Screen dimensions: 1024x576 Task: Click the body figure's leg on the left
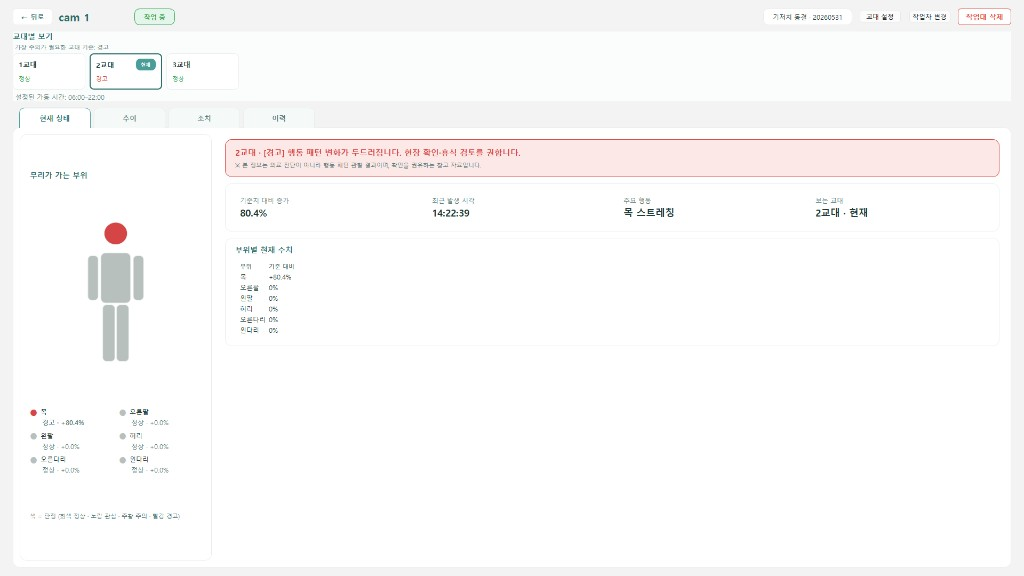click(x=109, y=333)
